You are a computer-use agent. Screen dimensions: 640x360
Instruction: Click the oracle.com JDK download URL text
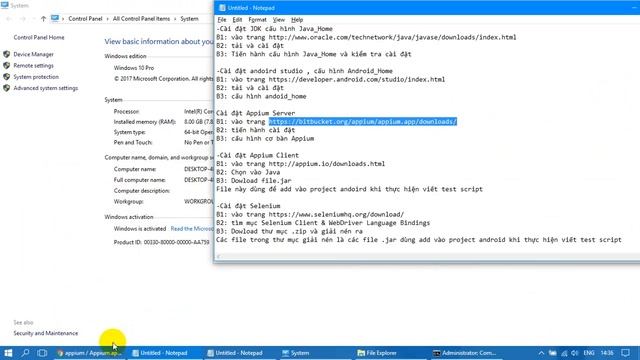tap(392, 37)
